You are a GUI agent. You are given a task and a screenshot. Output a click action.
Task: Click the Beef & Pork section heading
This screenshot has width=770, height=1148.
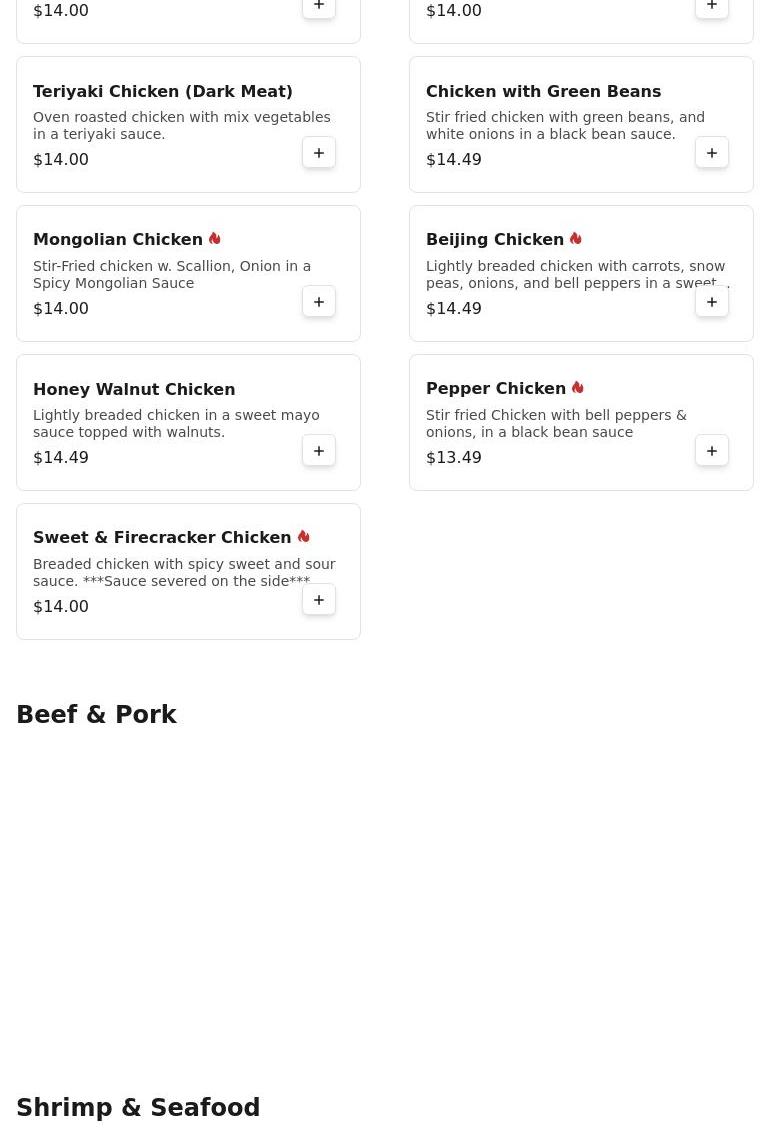(x=96, y=715)
